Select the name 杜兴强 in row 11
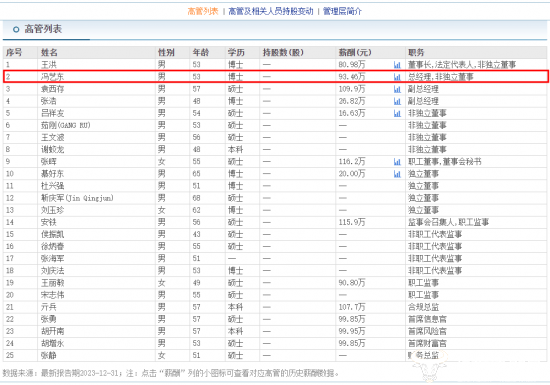 tap(53, 186)
